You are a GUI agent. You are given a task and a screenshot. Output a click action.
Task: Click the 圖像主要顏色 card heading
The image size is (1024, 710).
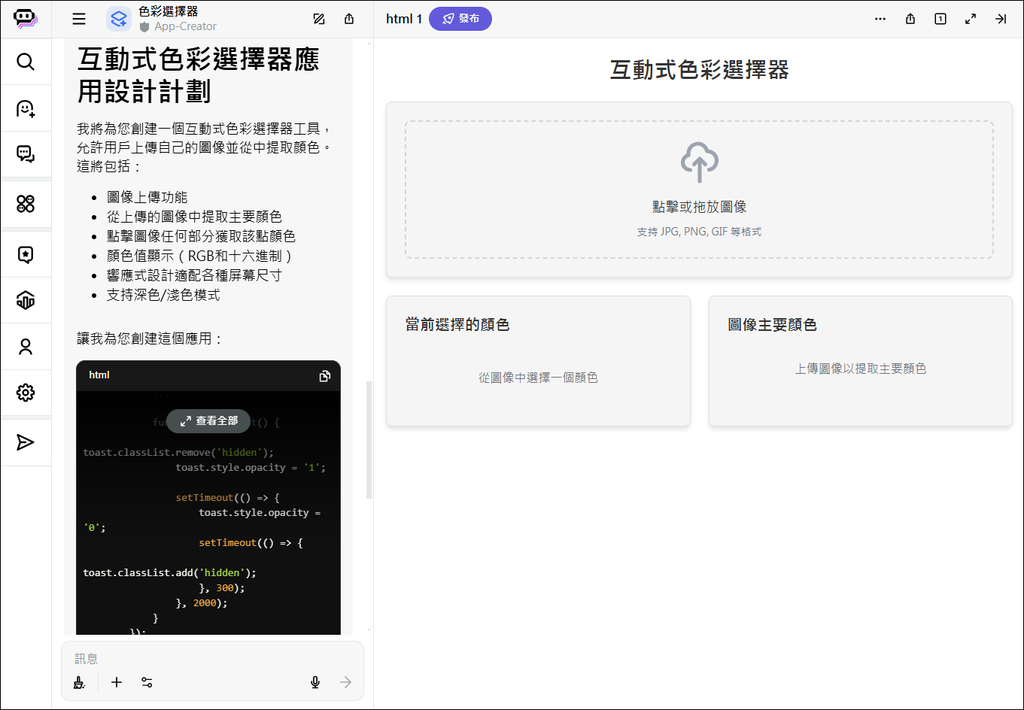772,325
